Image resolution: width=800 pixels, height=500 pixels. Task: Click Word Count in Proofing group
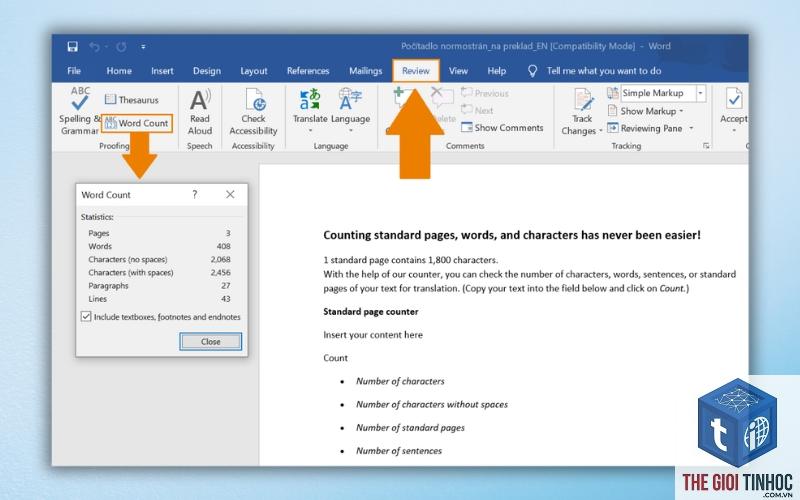coord(137,123)
